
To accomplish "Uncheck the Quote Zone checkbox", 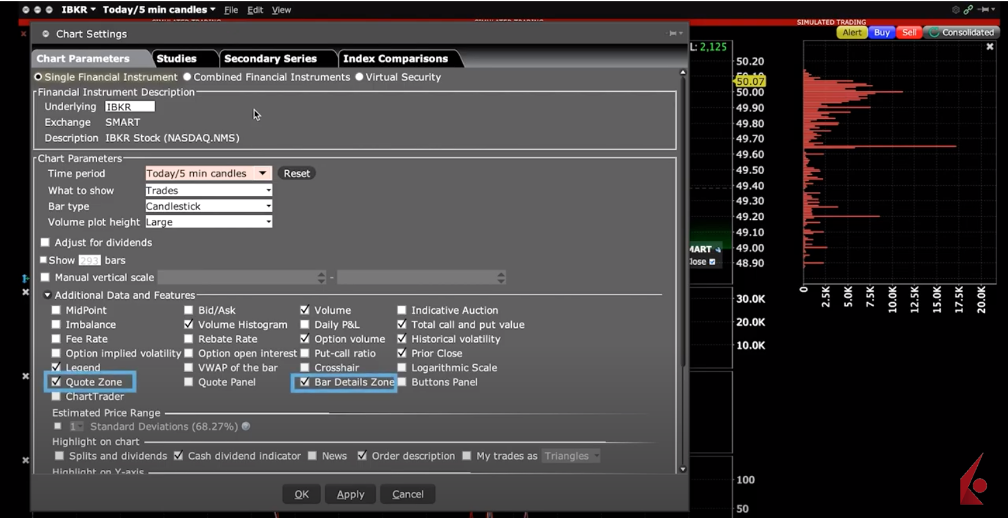I will point(57,382).
